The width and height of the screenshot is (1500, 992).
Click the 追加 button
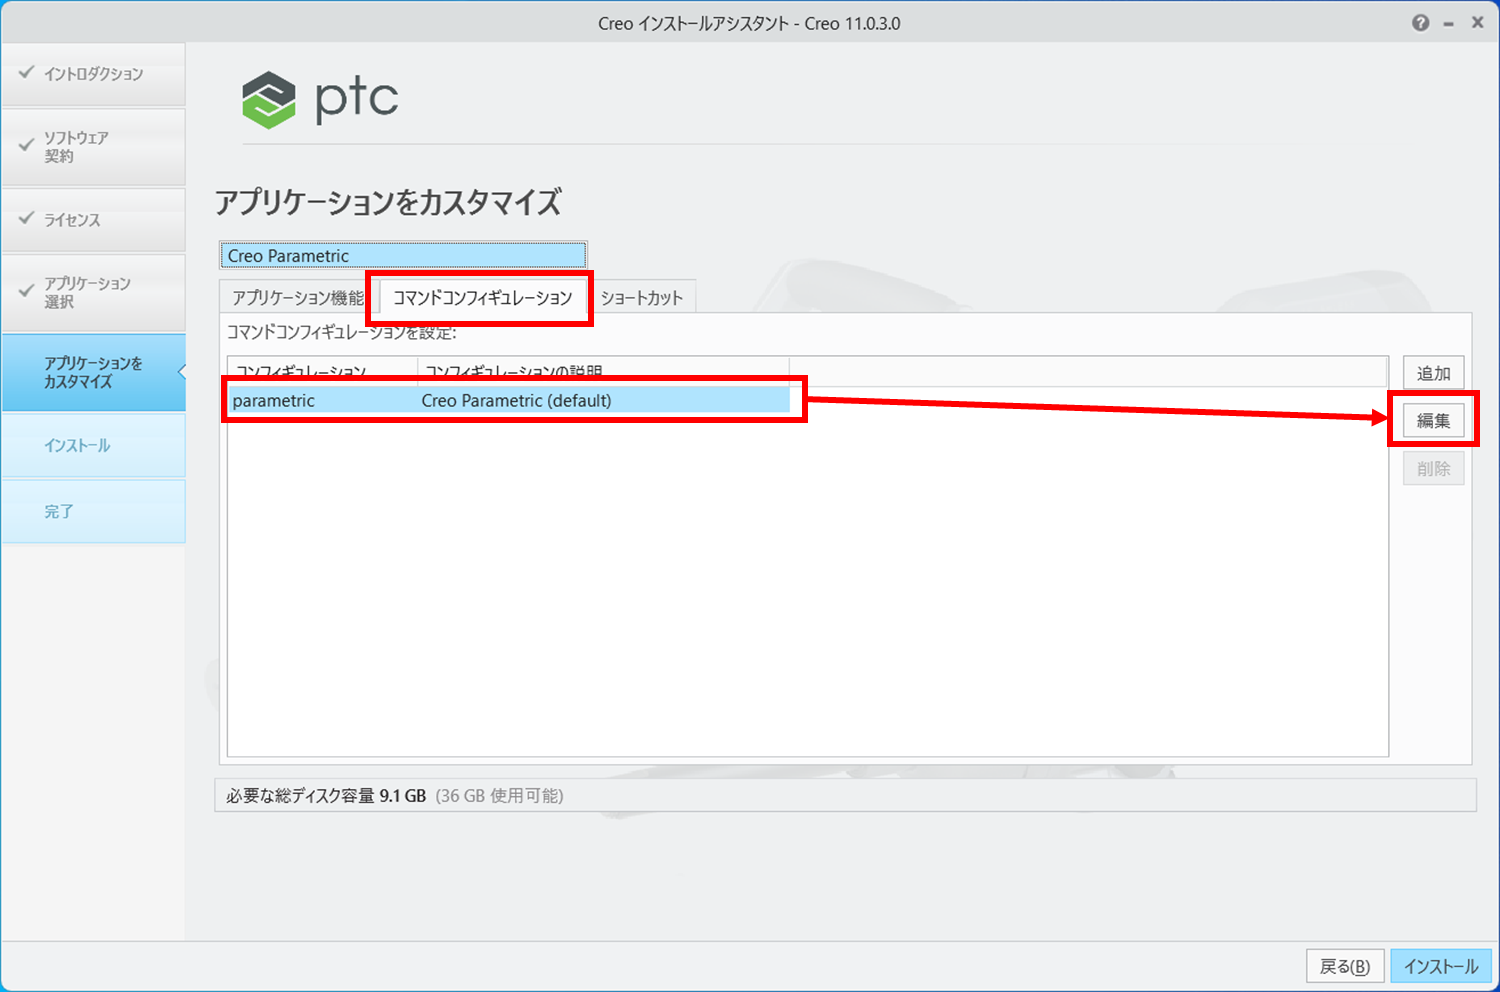(1433, 373)
